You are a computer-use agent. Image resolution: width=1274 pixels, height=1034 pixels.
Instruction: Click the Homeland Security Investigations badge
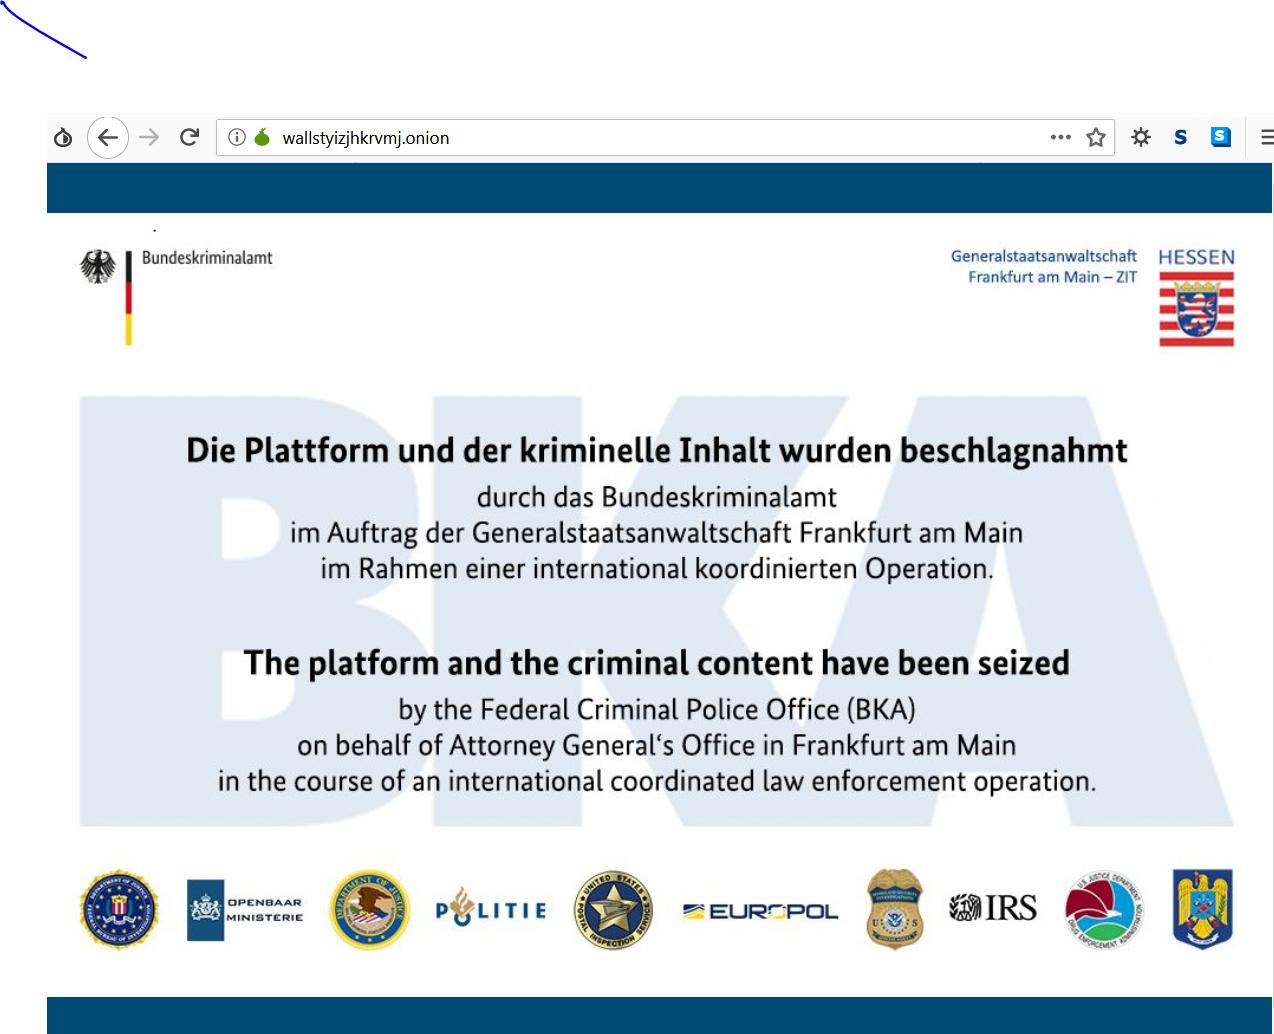(895, 909)
